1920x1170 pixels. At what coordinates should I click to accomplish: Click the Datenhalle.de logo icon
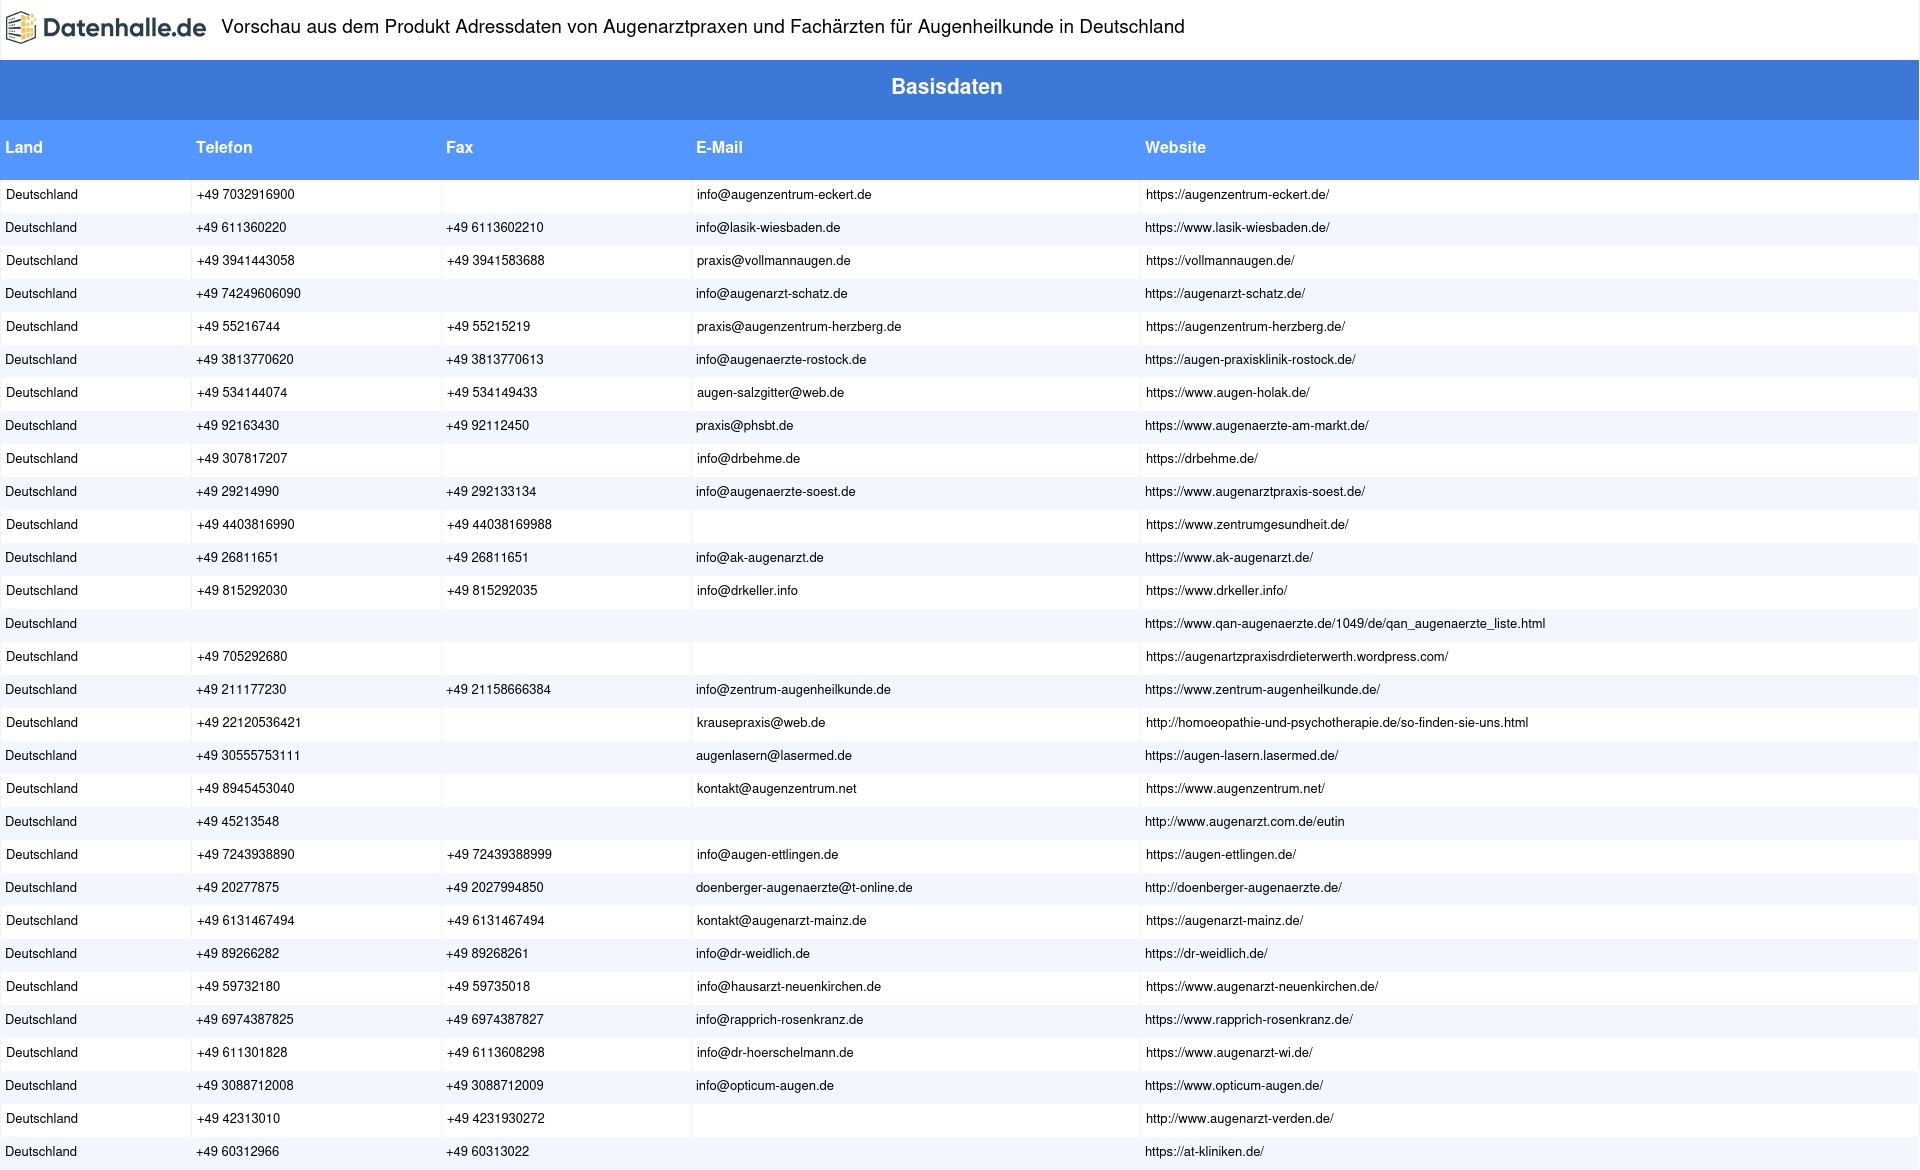click(21, 28)
